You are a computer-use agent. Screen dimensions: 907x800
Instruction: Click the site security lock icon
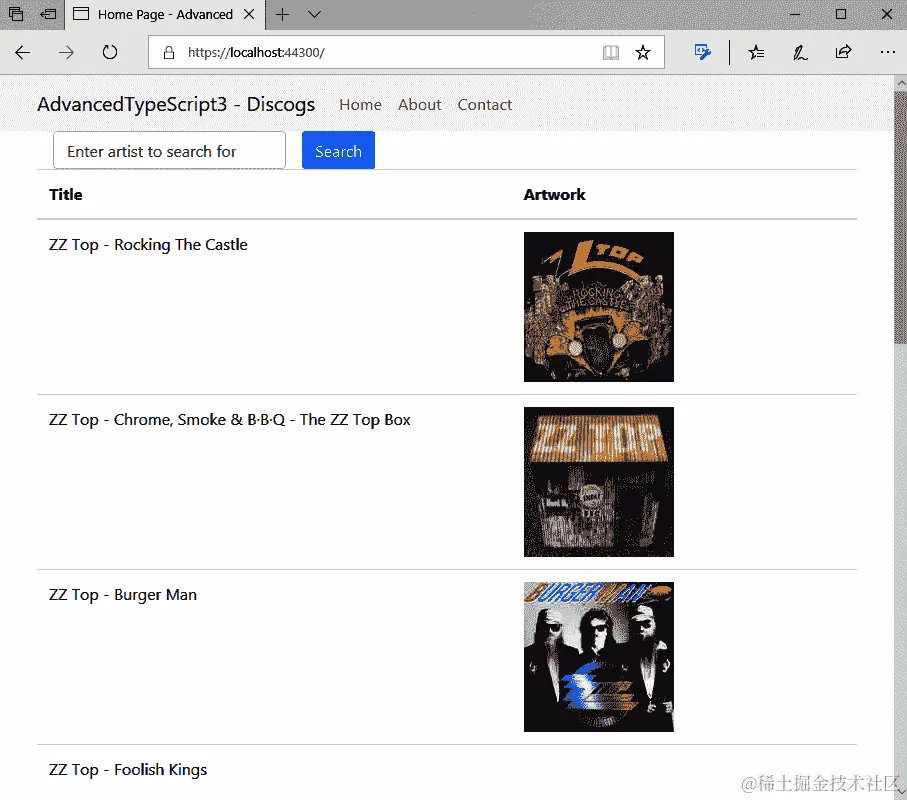169,53
